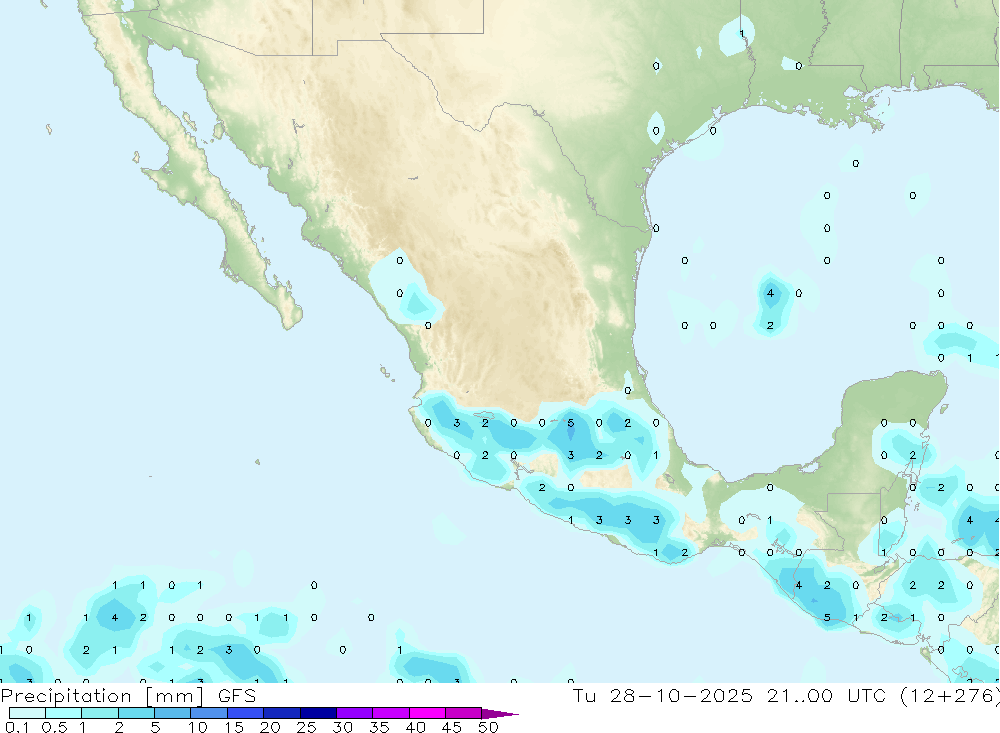The height and width of the screenshot is (733, 1000).
Task: Click the "50" legend label
Action: click(488, 727)
